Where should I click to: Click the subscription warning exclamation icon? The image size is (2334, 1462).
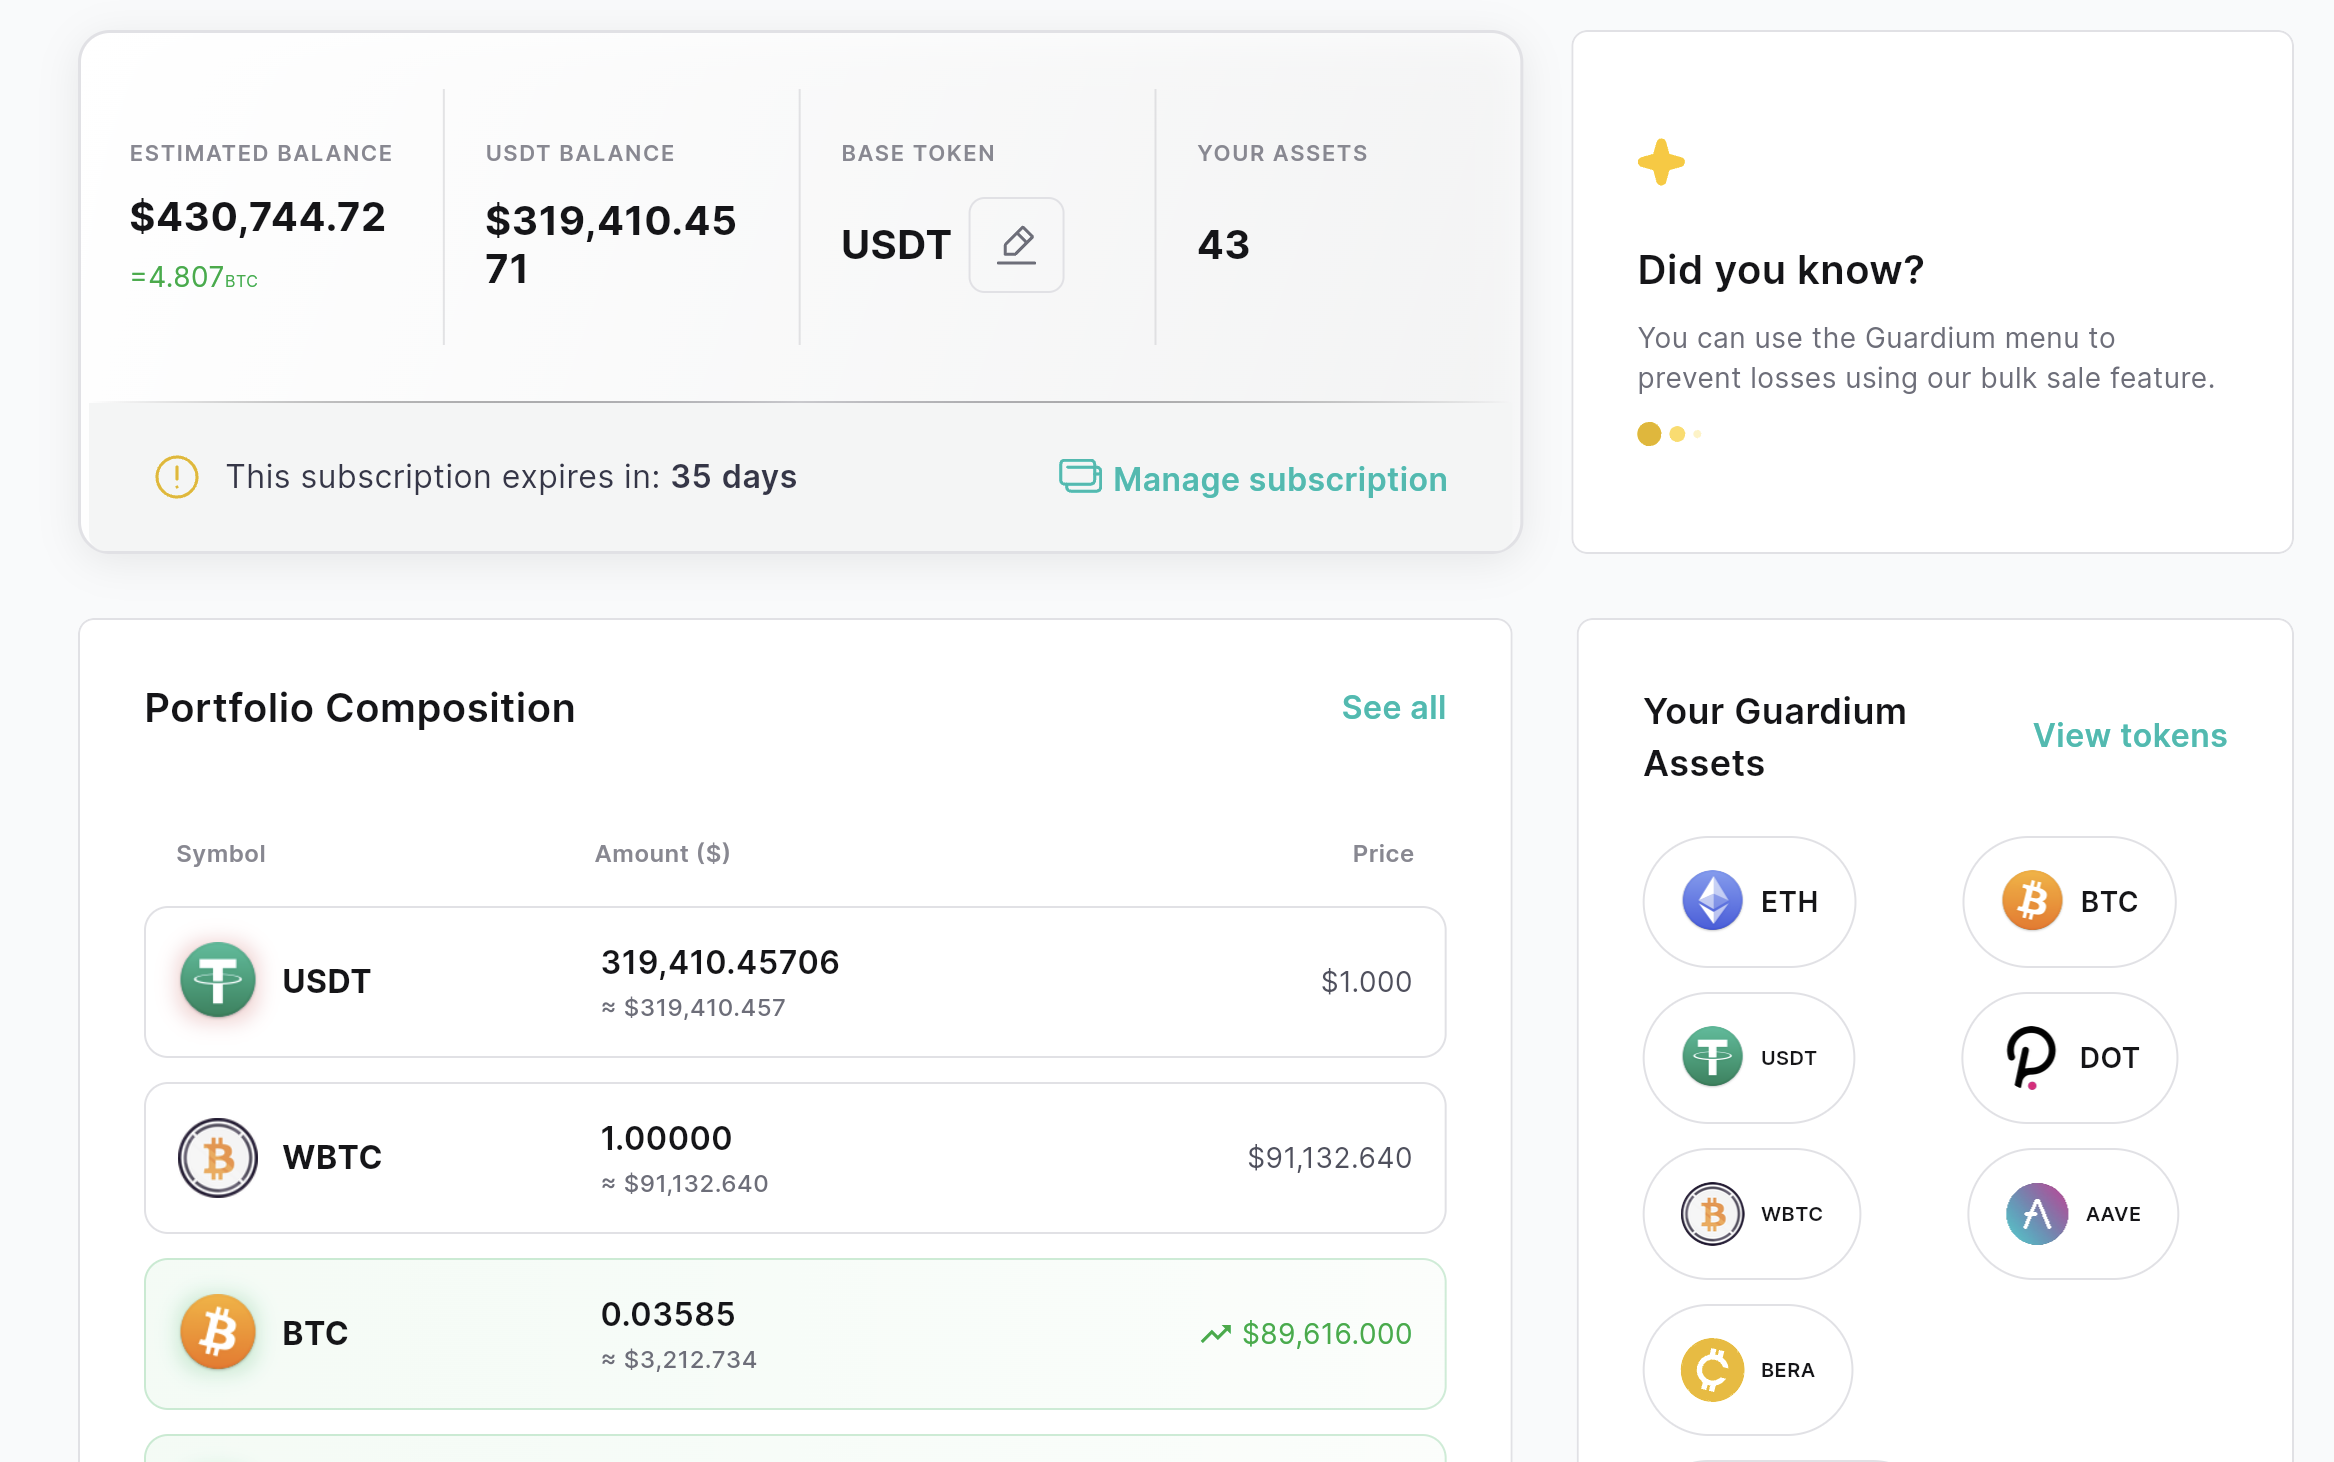pyautogui.click(x=177, y=477)
